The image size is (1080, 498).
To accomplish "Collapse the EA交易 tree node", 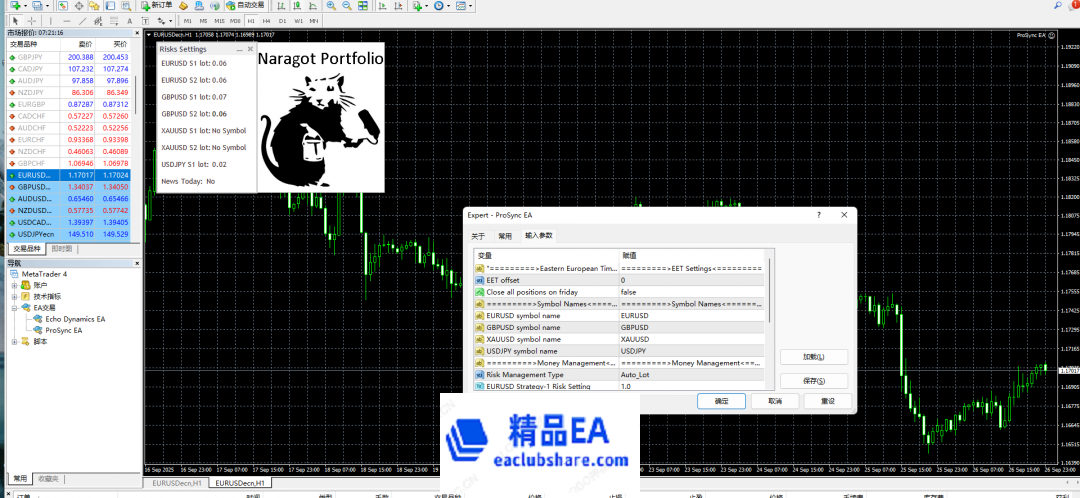I will (14, 308).
